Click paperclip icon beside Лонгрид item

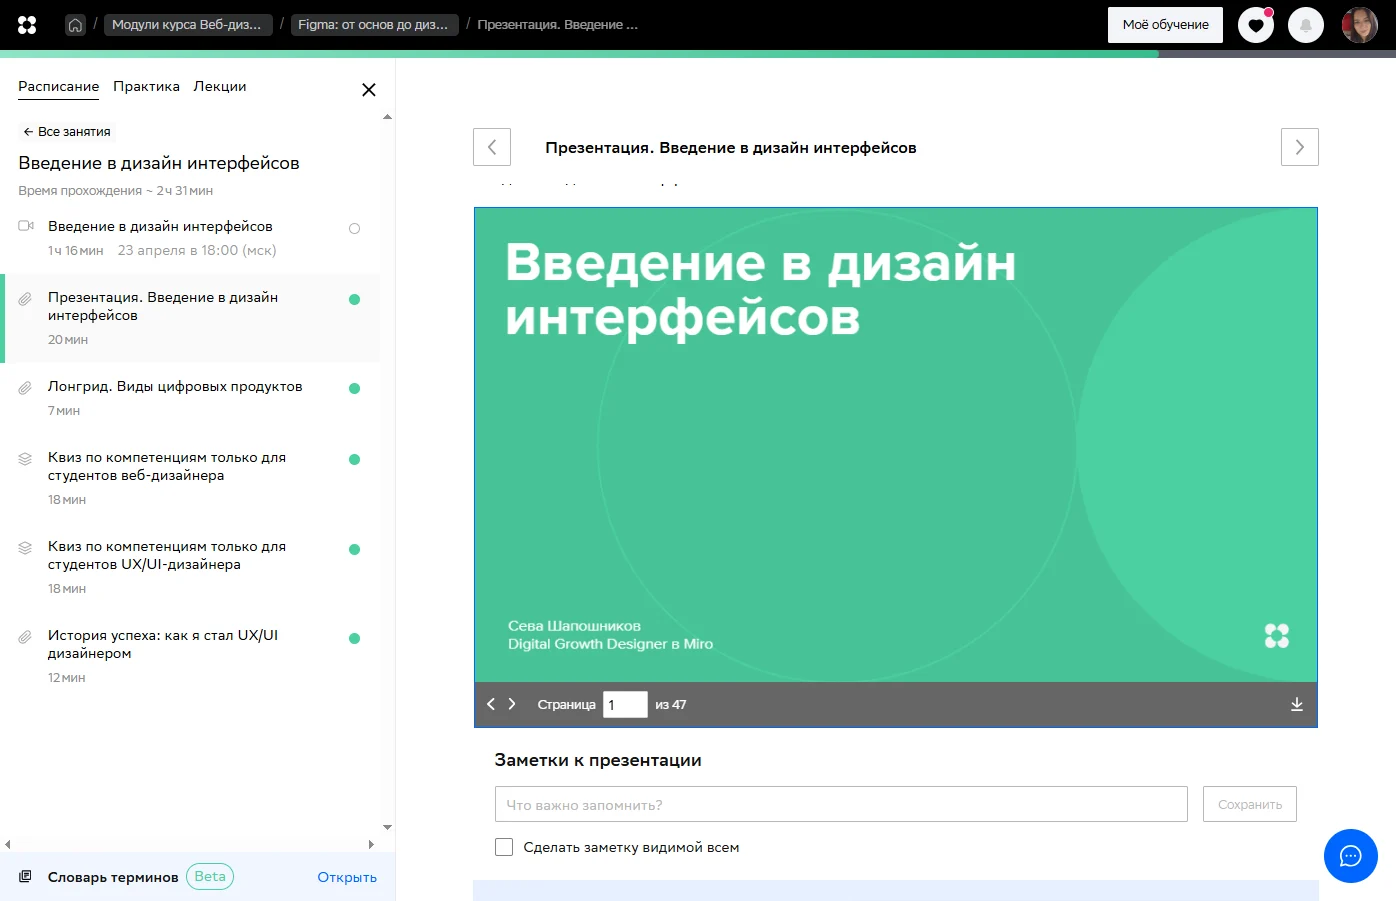[x=25, y=387]
